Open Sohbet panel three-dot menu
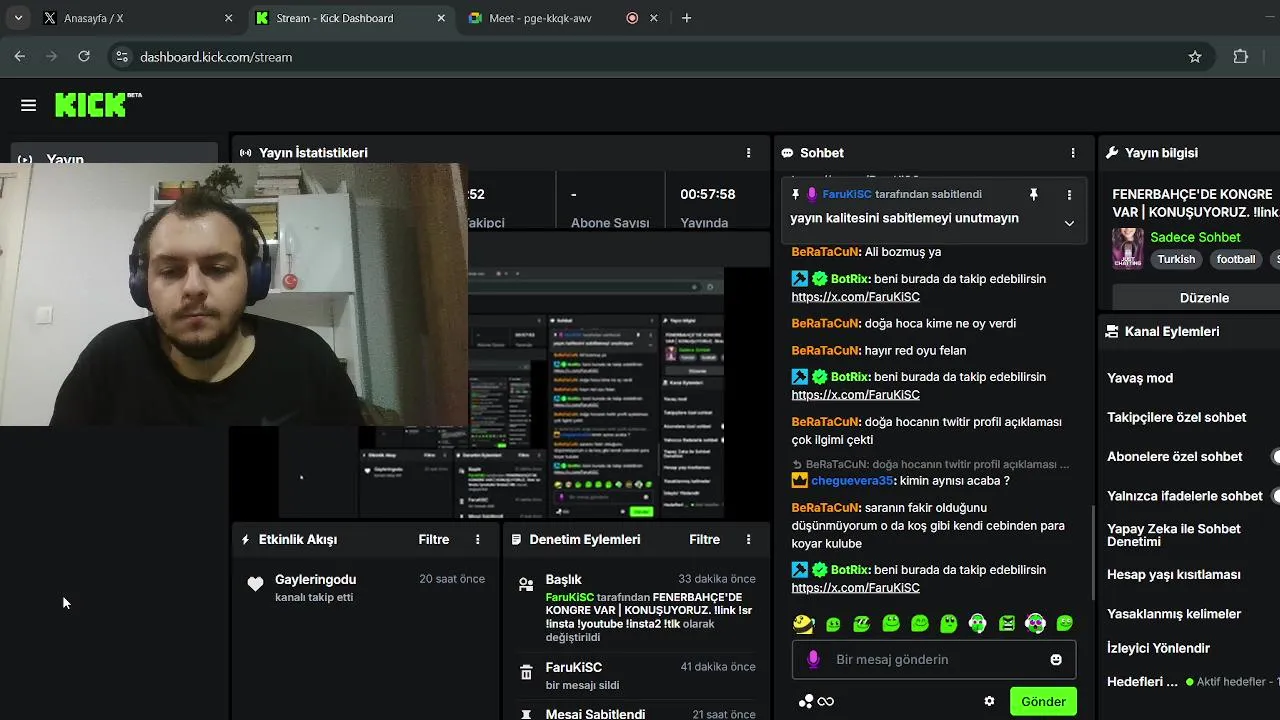1280x720 pixels. (x=1073, y=153)
